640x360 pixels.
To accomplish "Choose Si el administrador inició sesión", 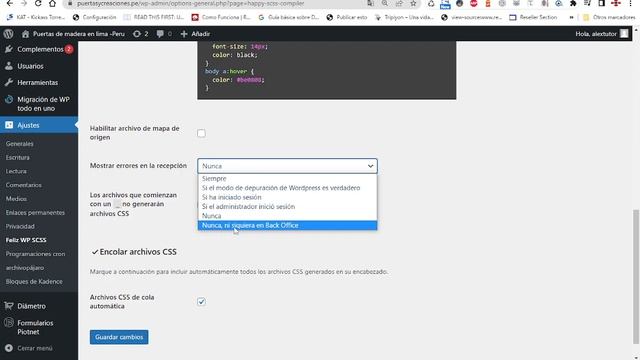I will [x=287, y=207].
